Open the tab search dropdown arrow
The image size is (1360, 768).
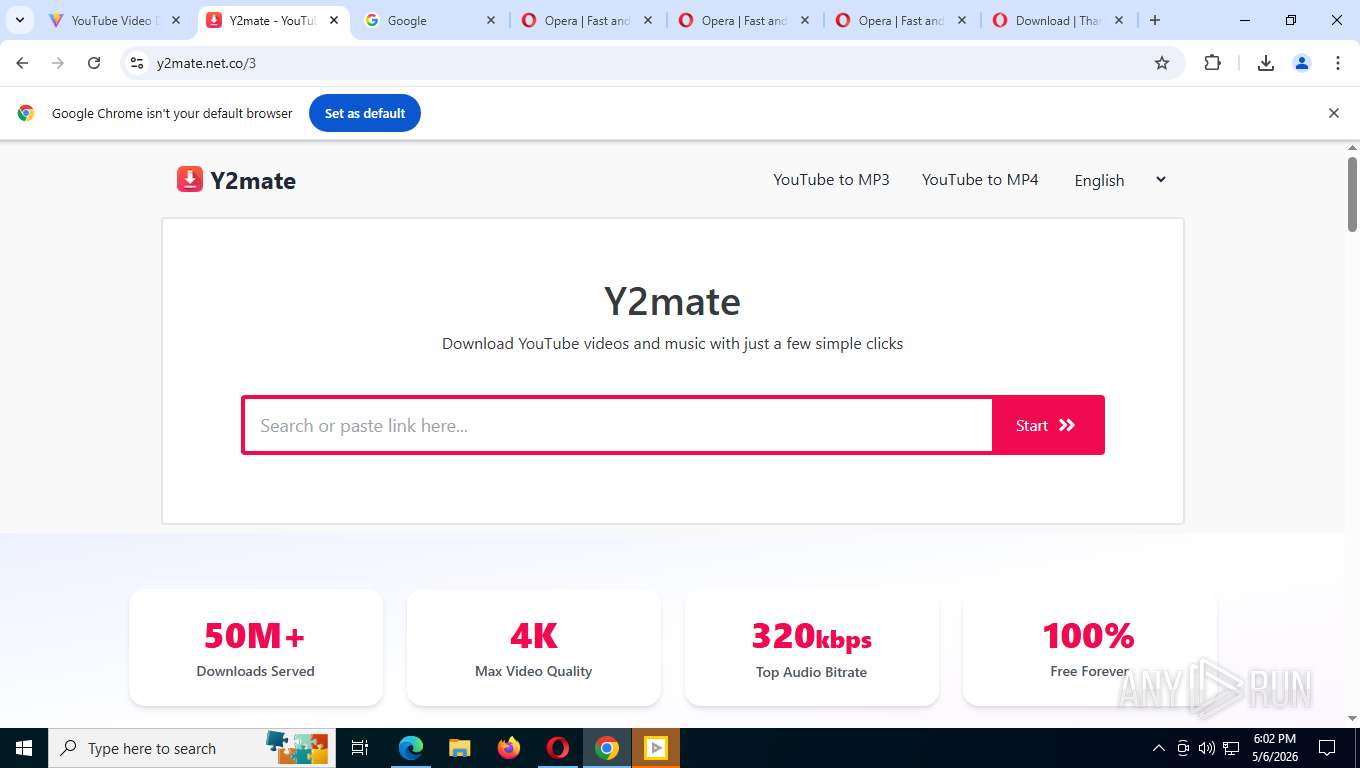point(20,20)
